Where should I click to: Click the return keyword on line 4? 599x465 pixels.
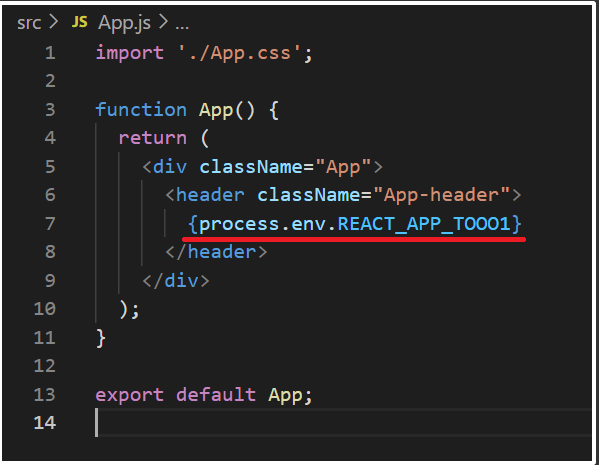tap(152, 138)
